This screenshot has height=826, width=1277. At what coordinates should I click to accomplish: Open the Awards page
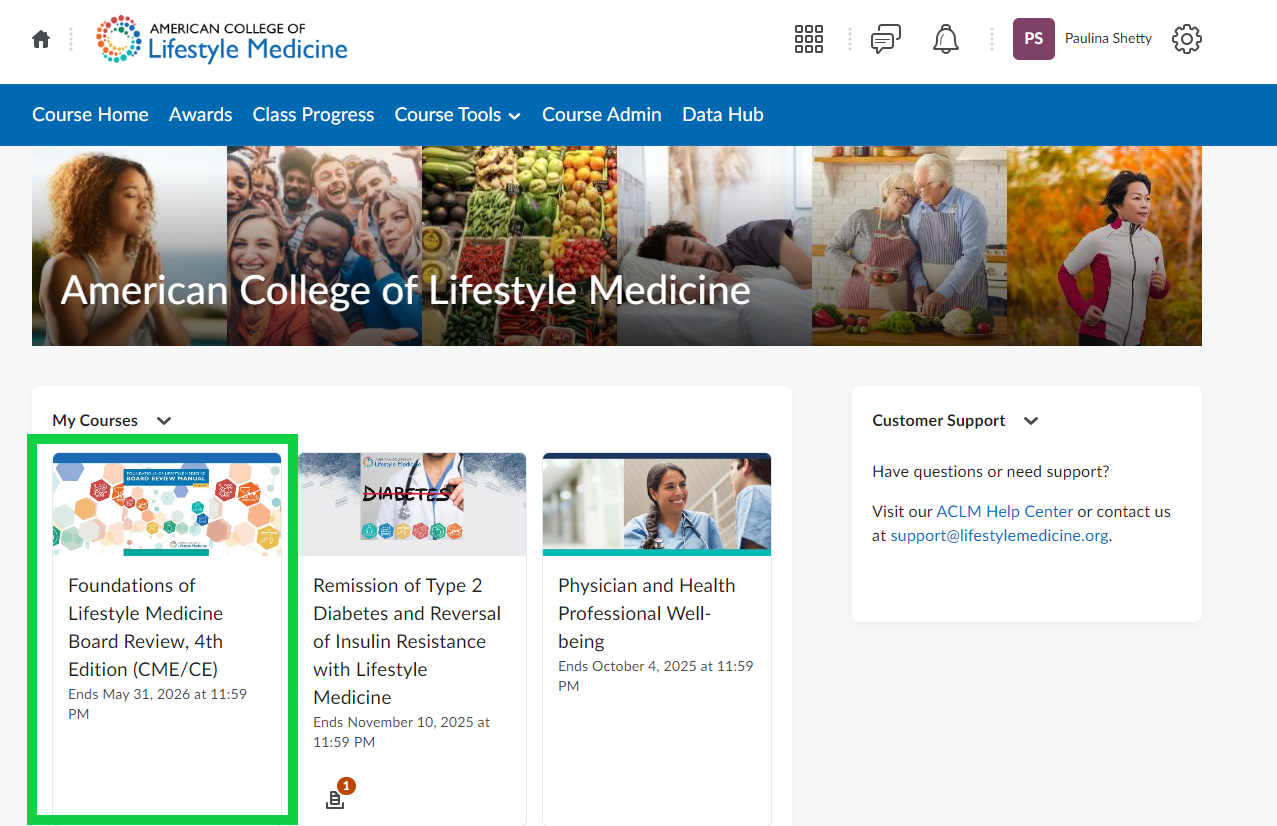201,115
